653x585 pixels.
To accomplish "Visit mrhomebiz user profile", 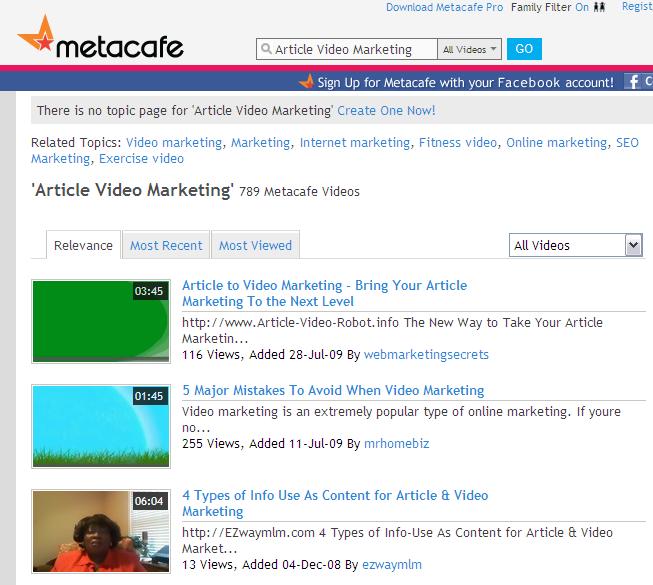I will point(396,443).
